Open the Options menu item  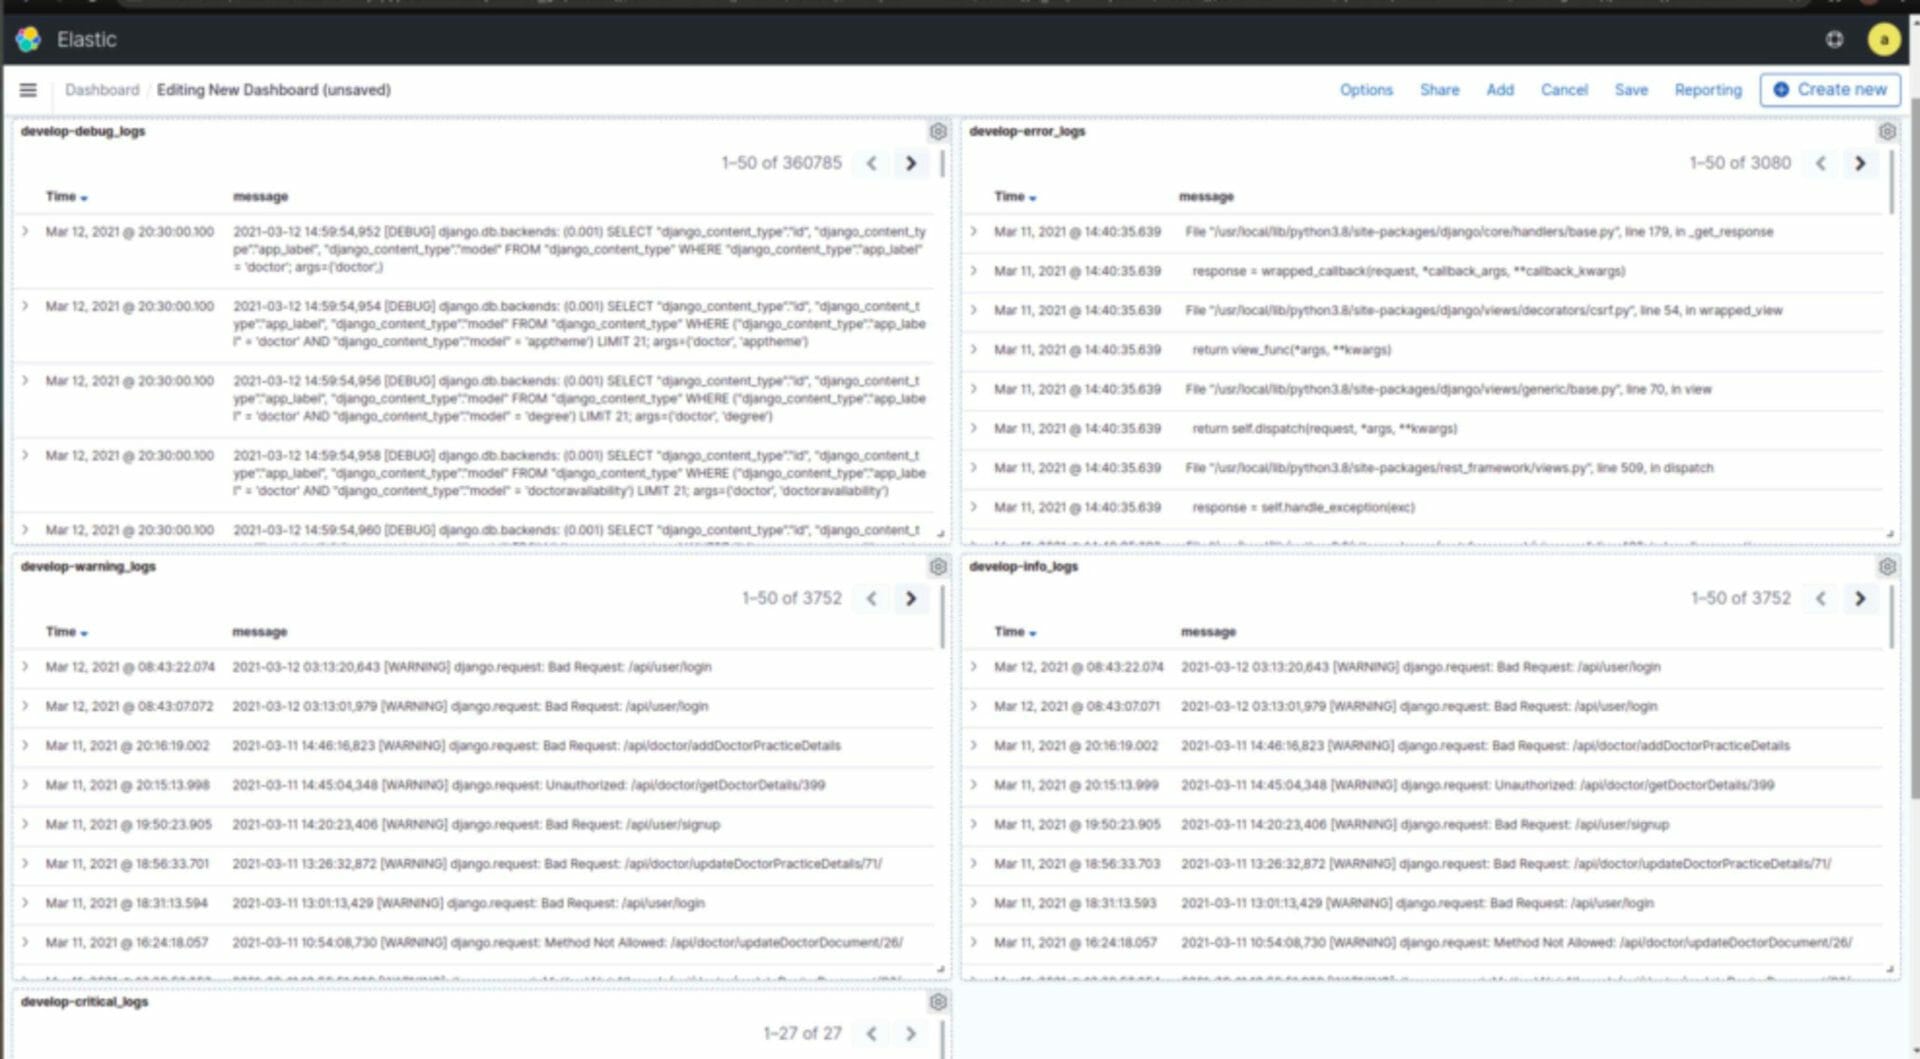(1366, 90)
